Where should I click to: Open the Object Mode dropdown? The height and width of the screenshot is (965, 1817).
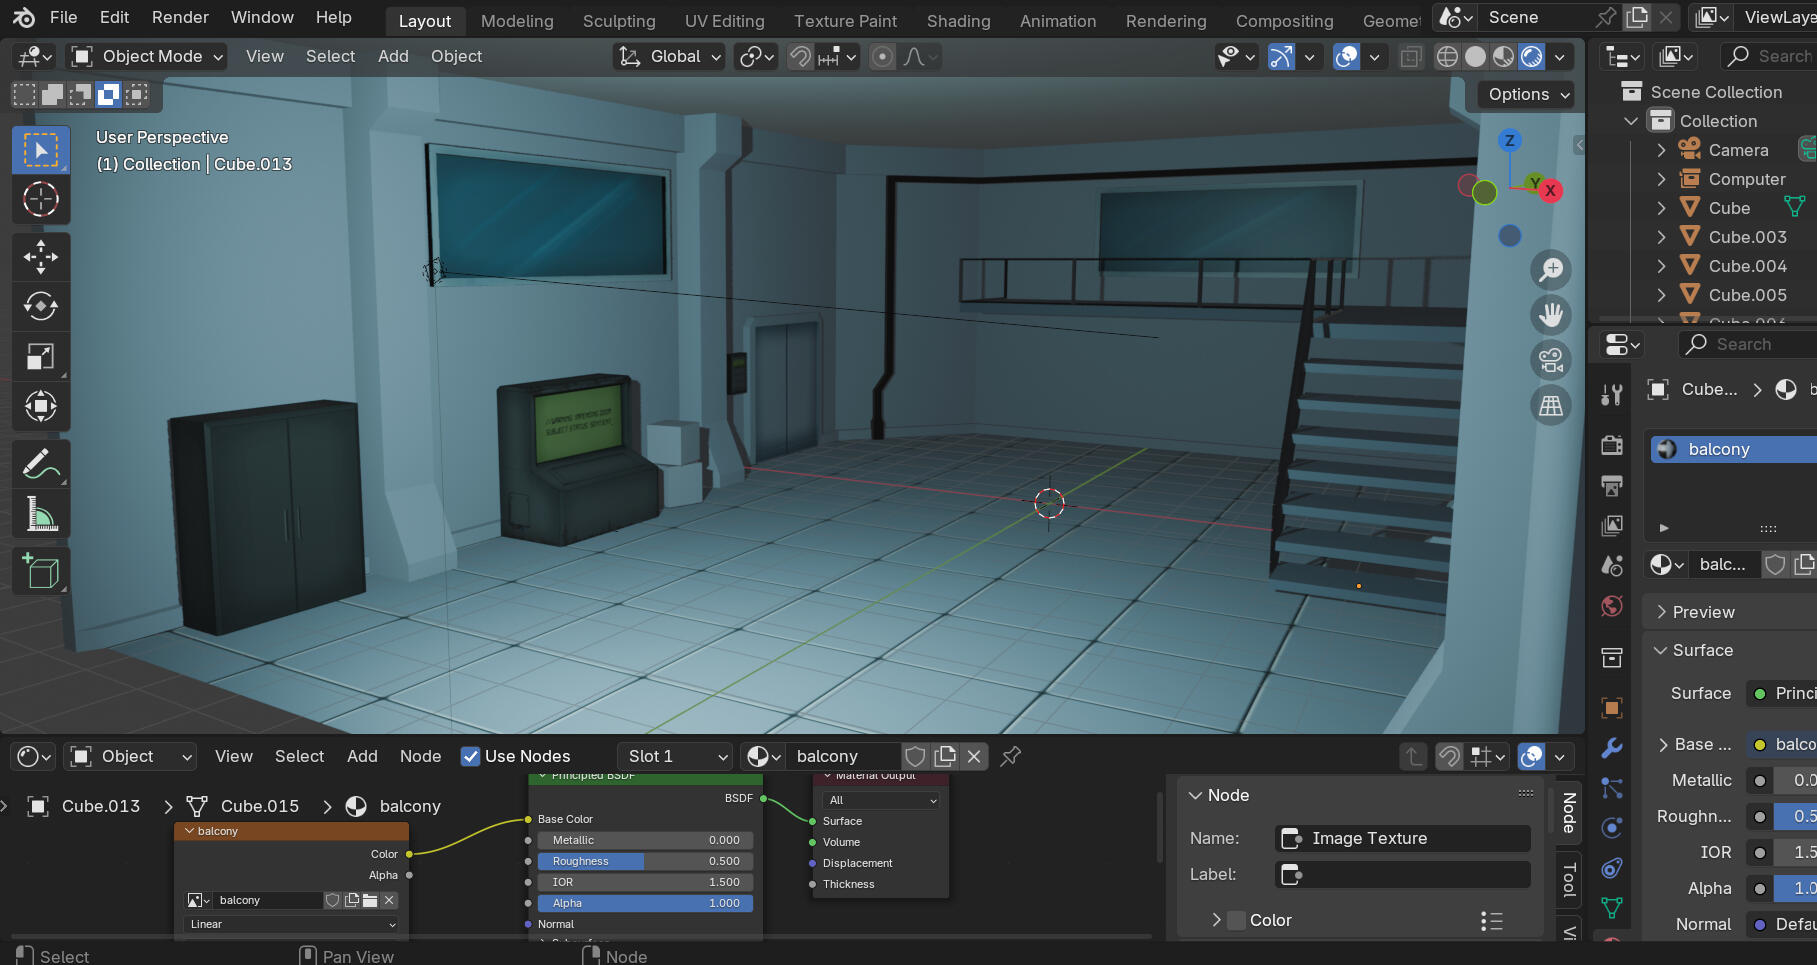click(x=147, y=57)
